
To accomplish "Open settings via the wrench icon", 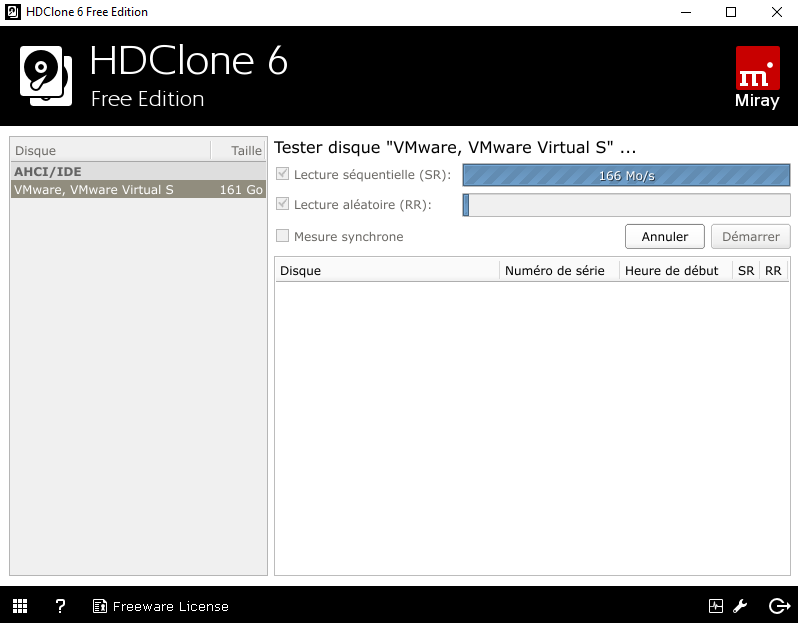I will (741, 606).
